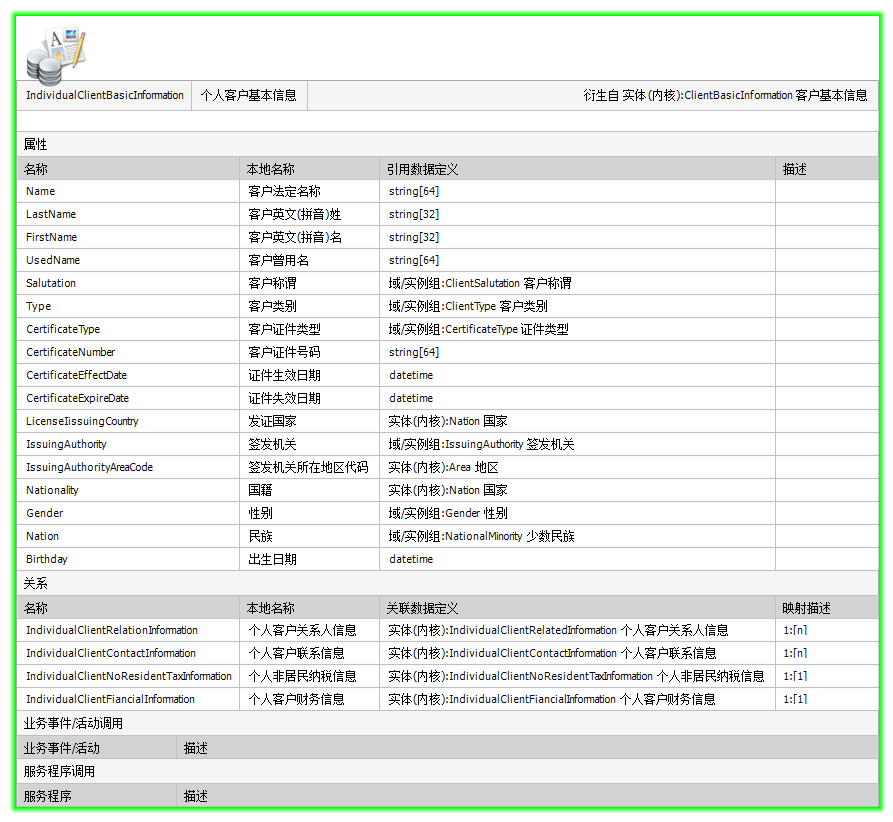The height and width of the screenshot is (822, 893).
Task: Select the IndividualClientNoResidentTaxInformation relation name cell
Action: click(x=128, y=676)
